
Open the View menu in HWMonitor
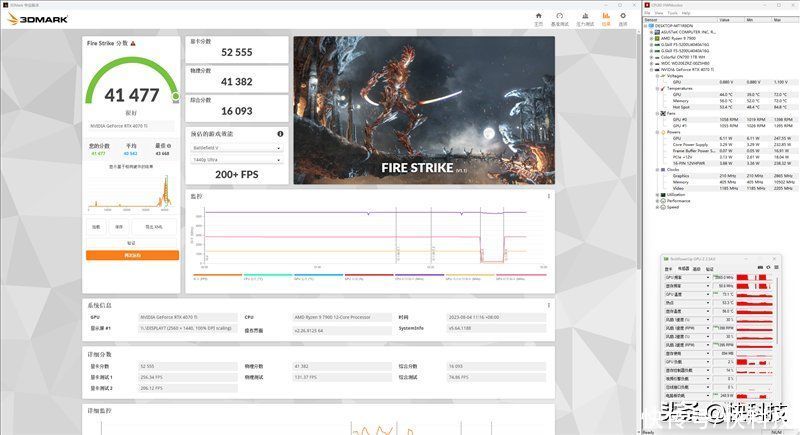[x=659, y=13]
